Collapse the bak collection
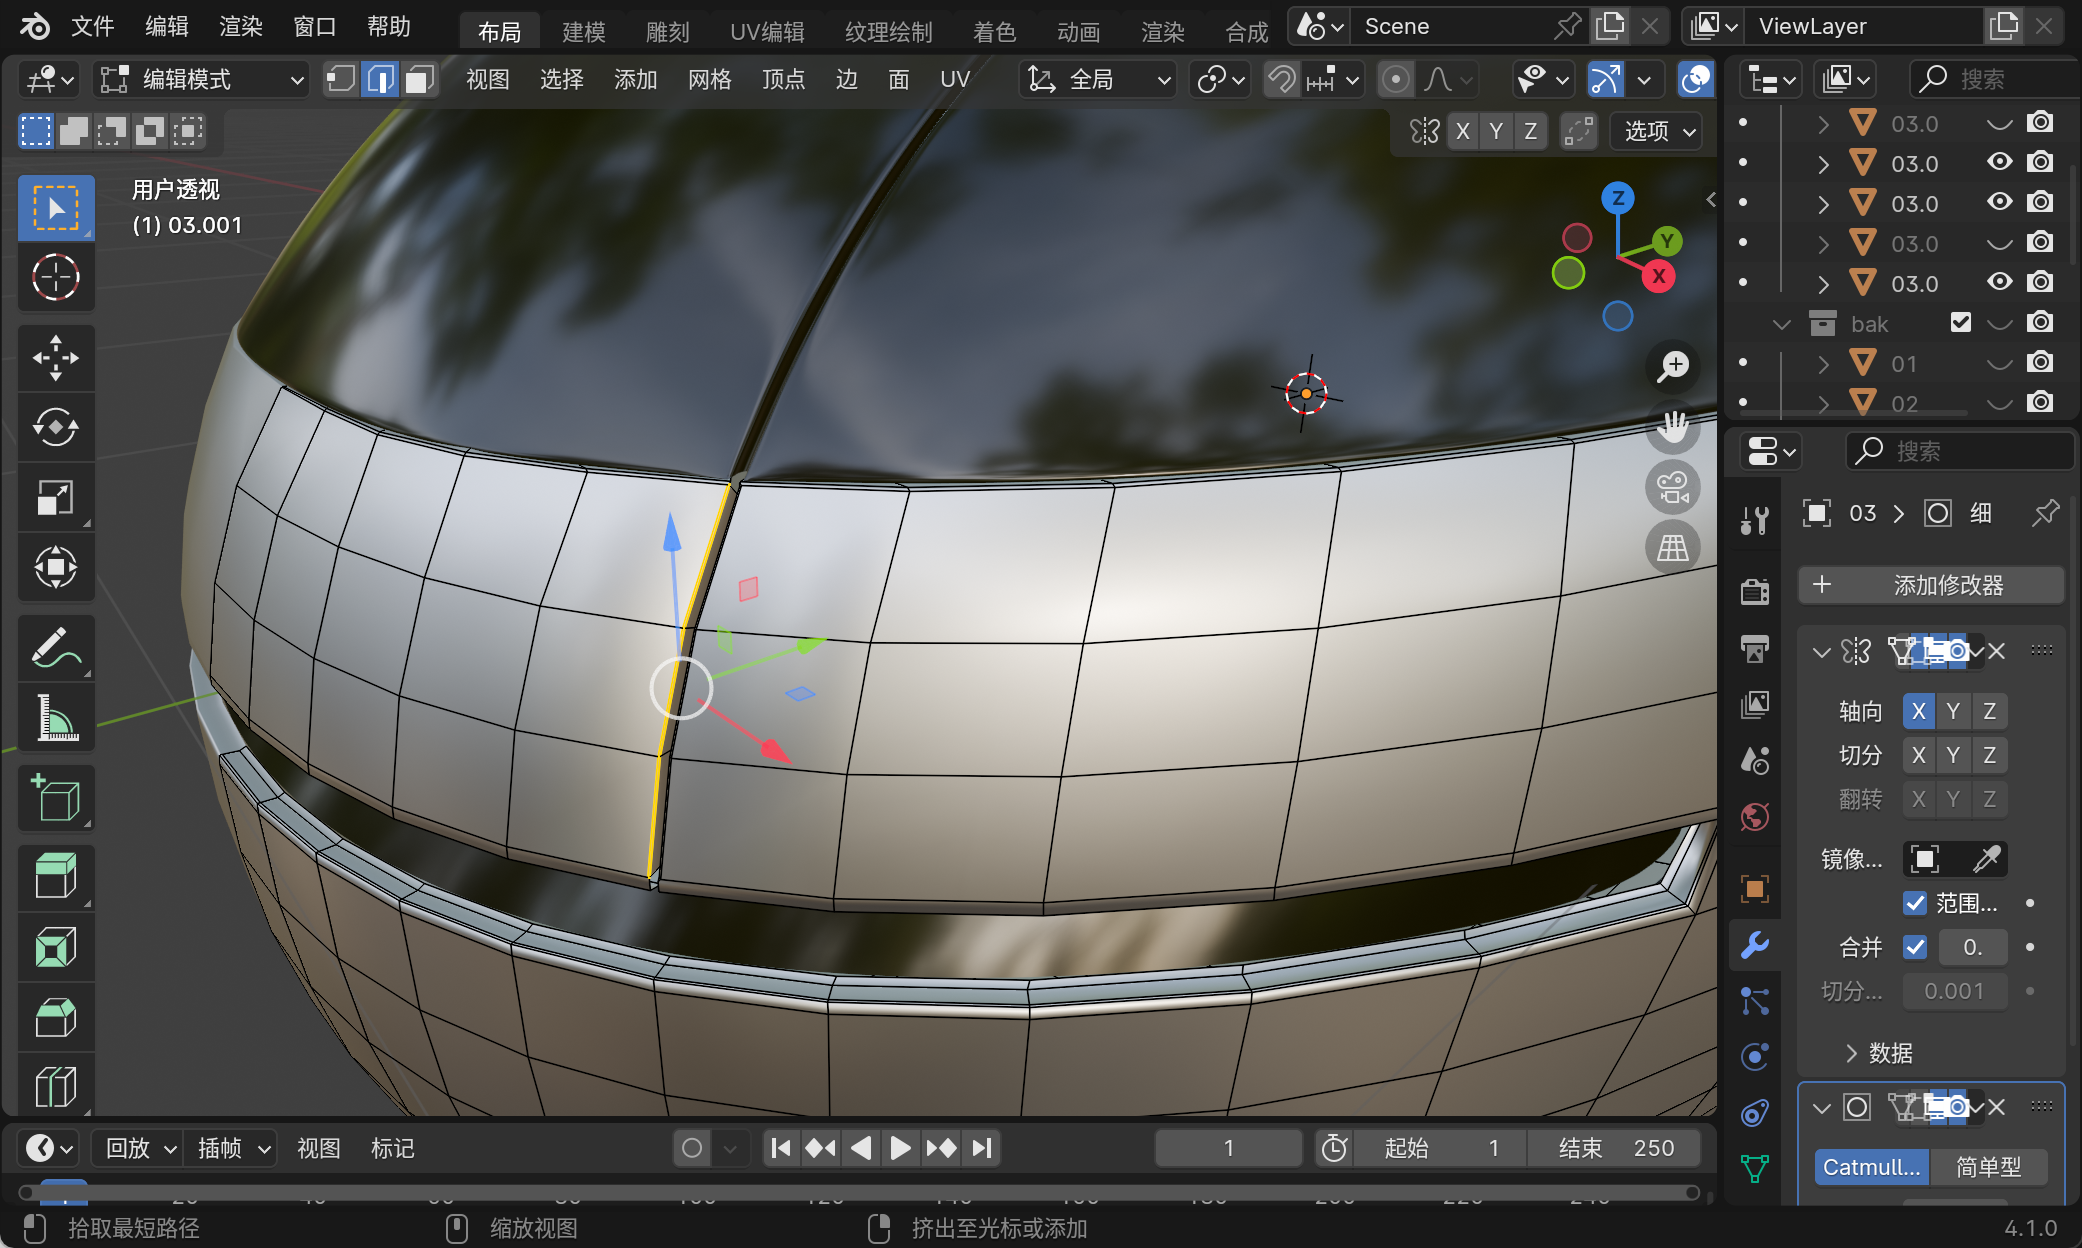This screenshot has height=1248, width=2082. coord(1781,324)
